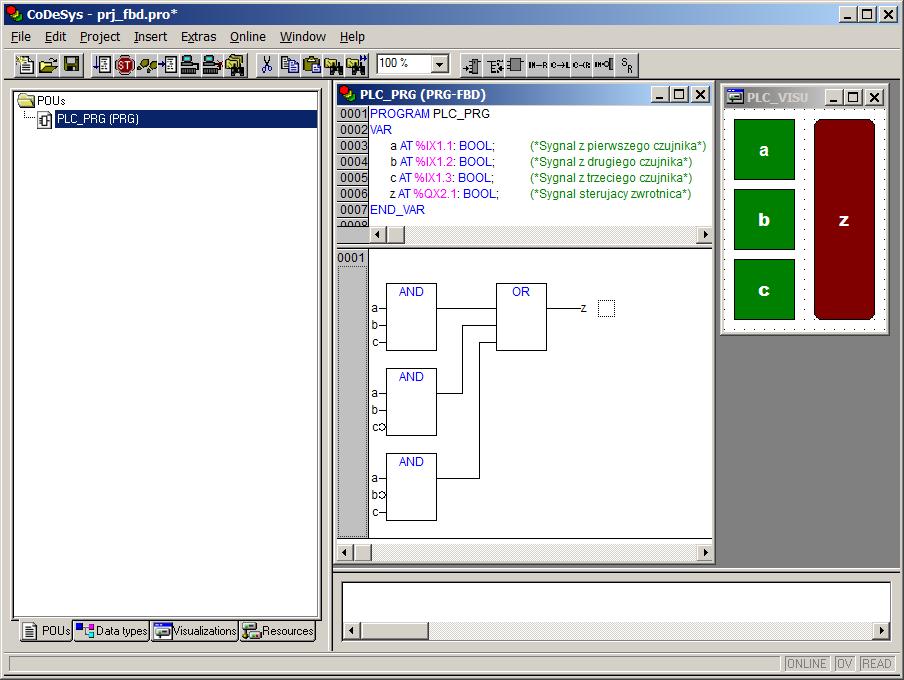Click the Insert box FBD icon
904x680 pixels.
coord(515,65)
